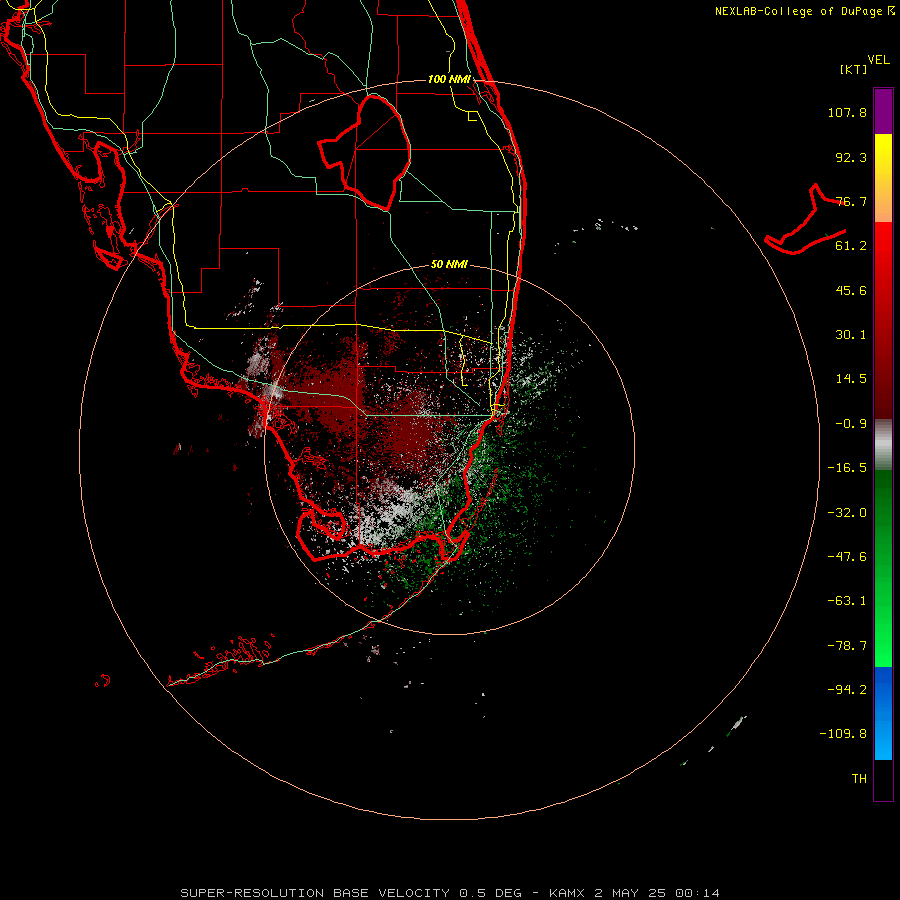
Task: Click the -63.1 velocity scale value
Action: coord(847,601)
